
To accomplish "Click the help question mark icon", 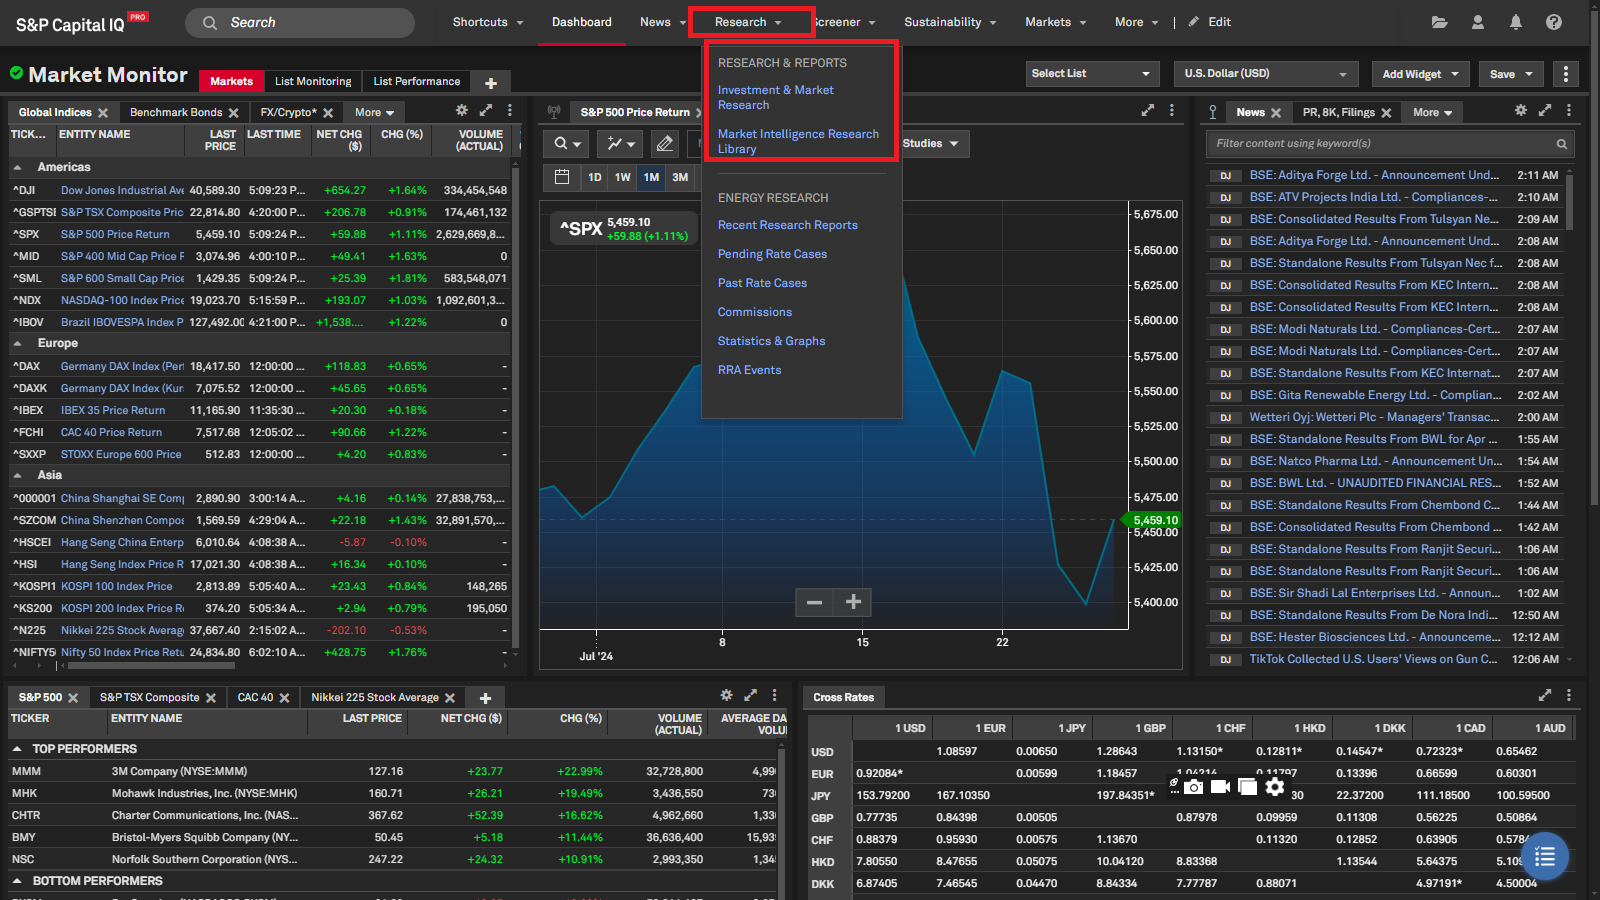I will point(1553,22).
